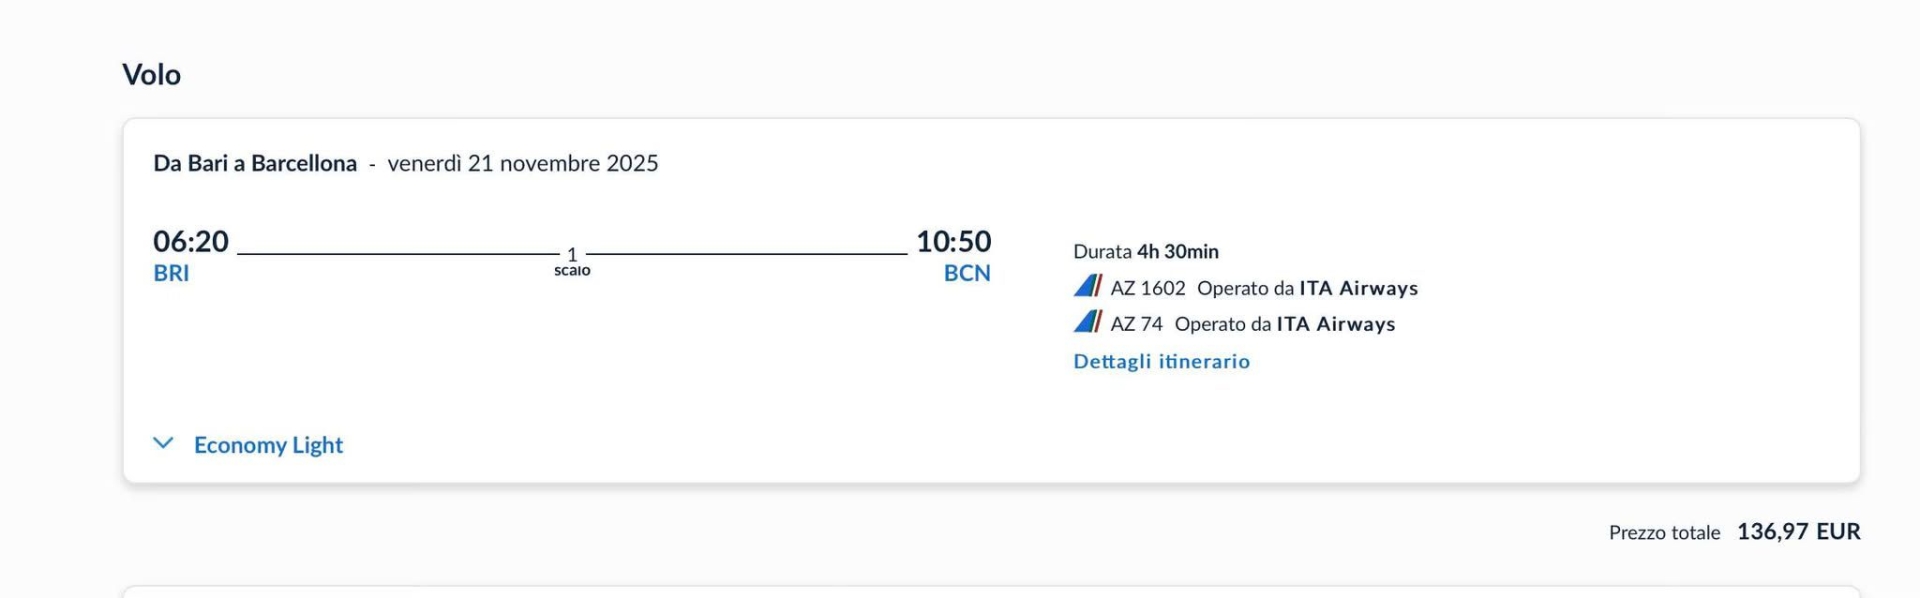Screen dimensions: 1920x598
Task: Select the BCN arrival airport code
Action: tap(967, 273)
